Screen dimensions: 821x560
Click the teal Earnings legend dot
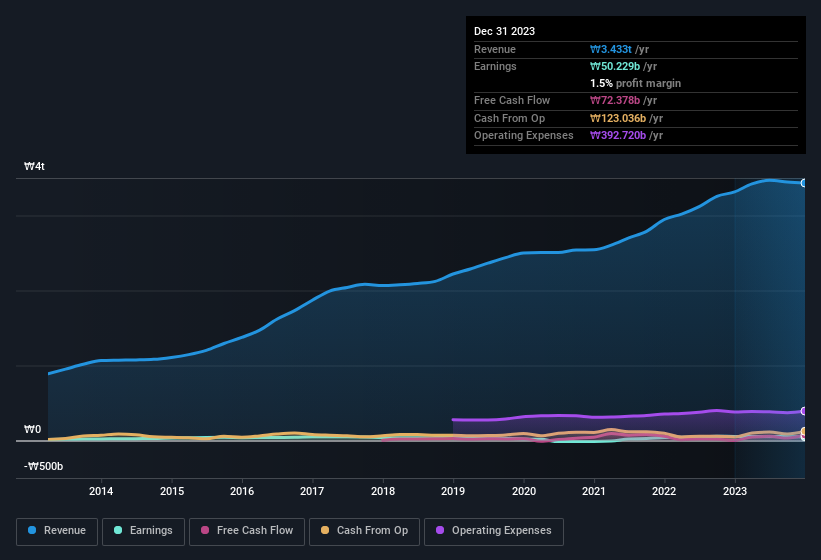click(118, 530)
